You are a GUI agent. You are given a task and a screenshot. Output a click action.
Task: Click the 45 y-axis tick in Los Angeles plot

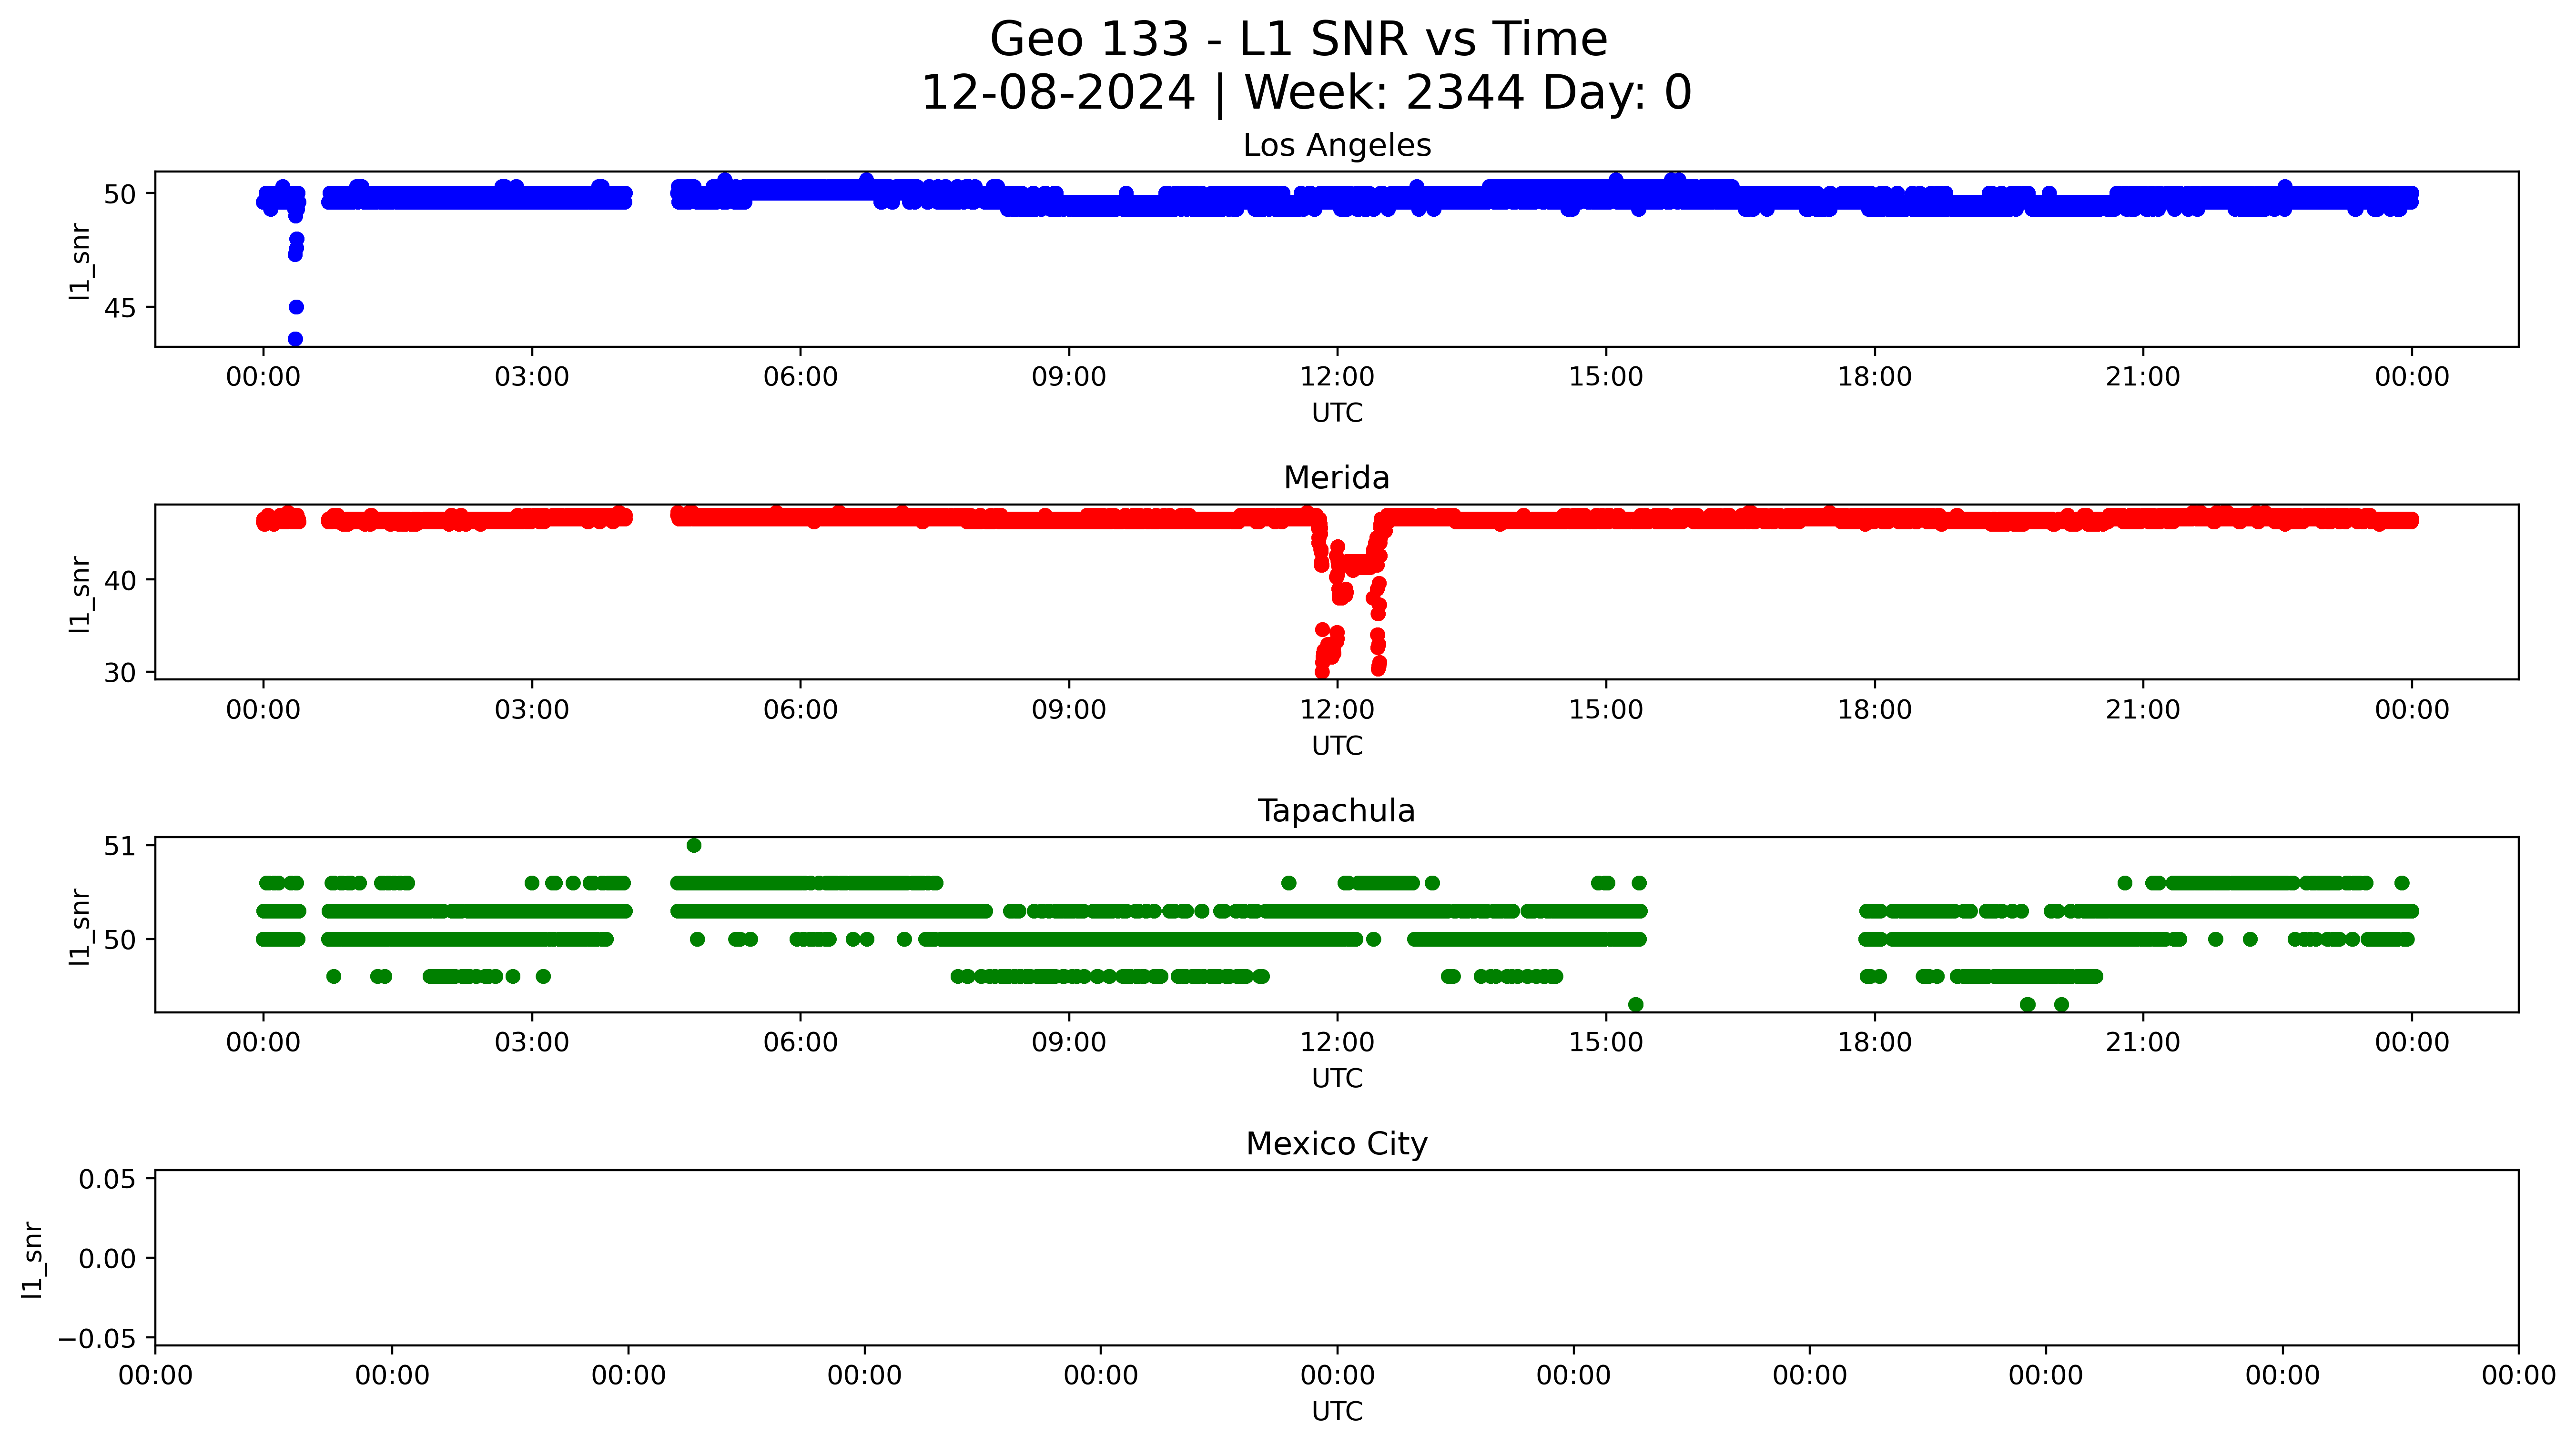pyautogui.click(x=120, y=308)
